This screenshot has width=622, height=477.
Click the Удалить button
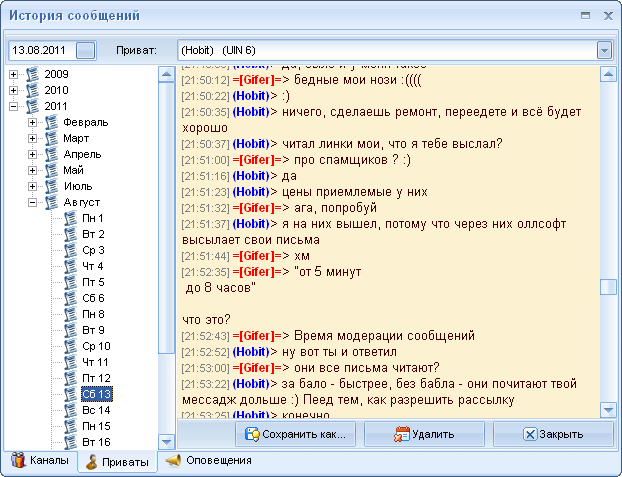[424, 434]
